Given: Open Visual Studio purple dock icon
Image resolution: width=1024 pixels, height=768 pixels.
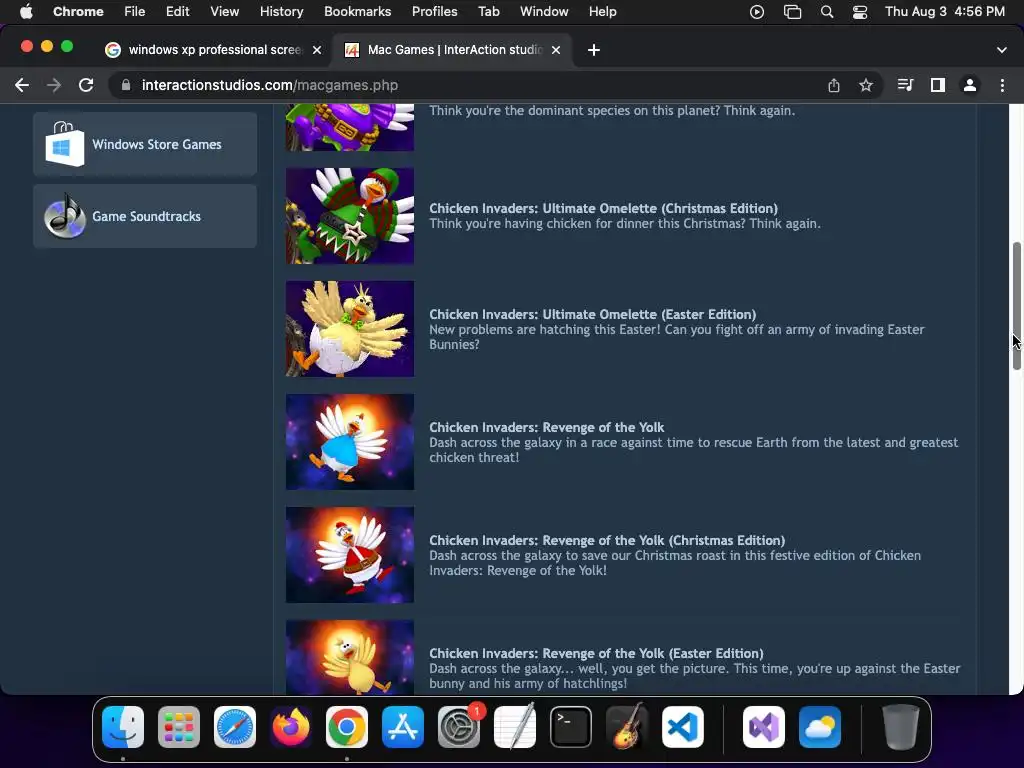Looking at the screenshot, I should 764,727.
